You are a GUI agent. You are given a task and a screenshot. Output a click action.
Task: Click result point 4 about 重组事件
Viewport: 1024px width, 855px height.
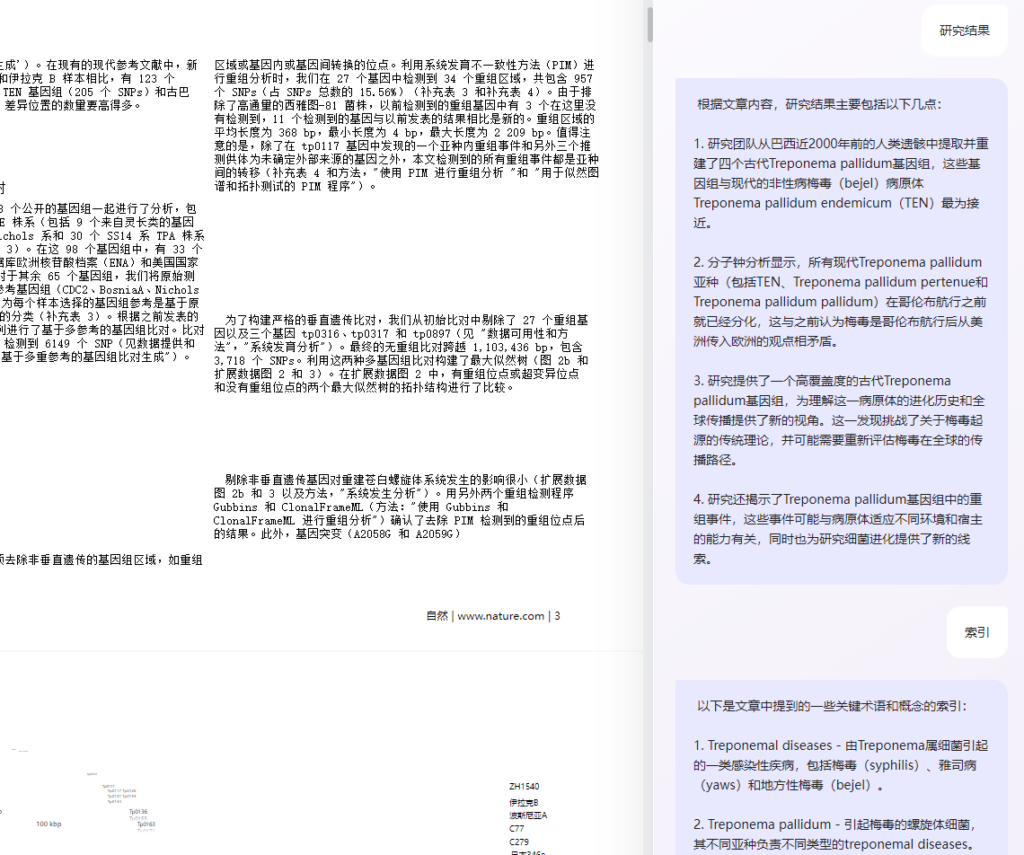(839, 529)
